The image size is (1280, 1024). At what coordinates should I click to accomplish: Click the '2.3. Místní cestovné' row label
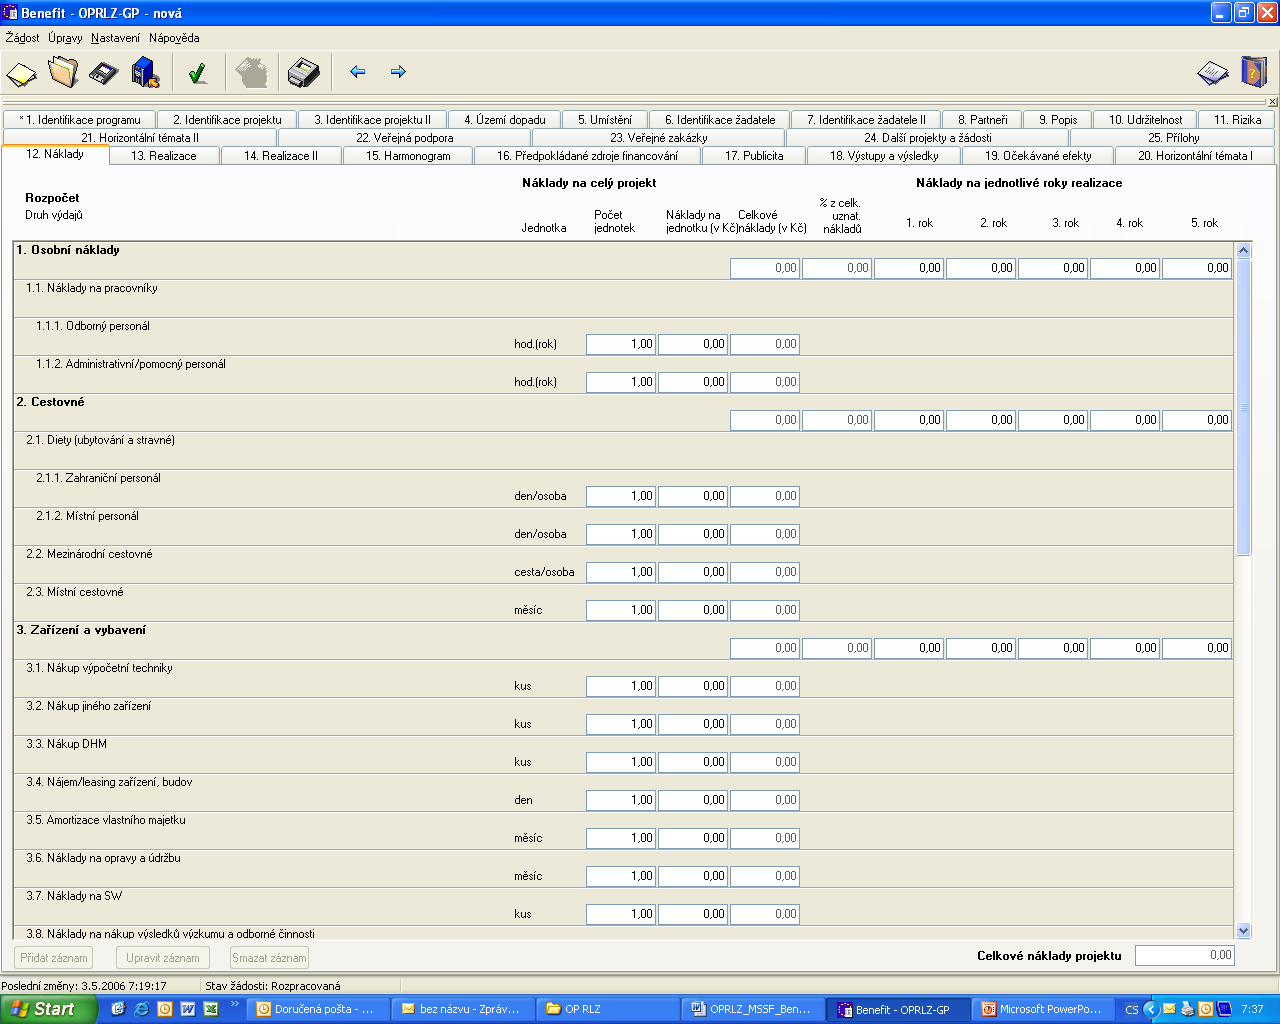[x=75, y=592]
